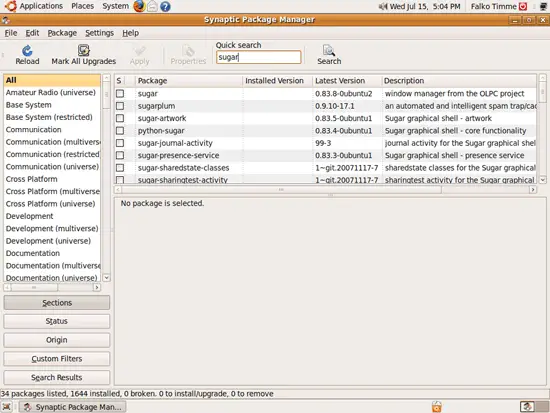Click the sections list scroll up arrow
This screenshot has width=550, height=413.
pyautogui.click(x=106, y=78)
